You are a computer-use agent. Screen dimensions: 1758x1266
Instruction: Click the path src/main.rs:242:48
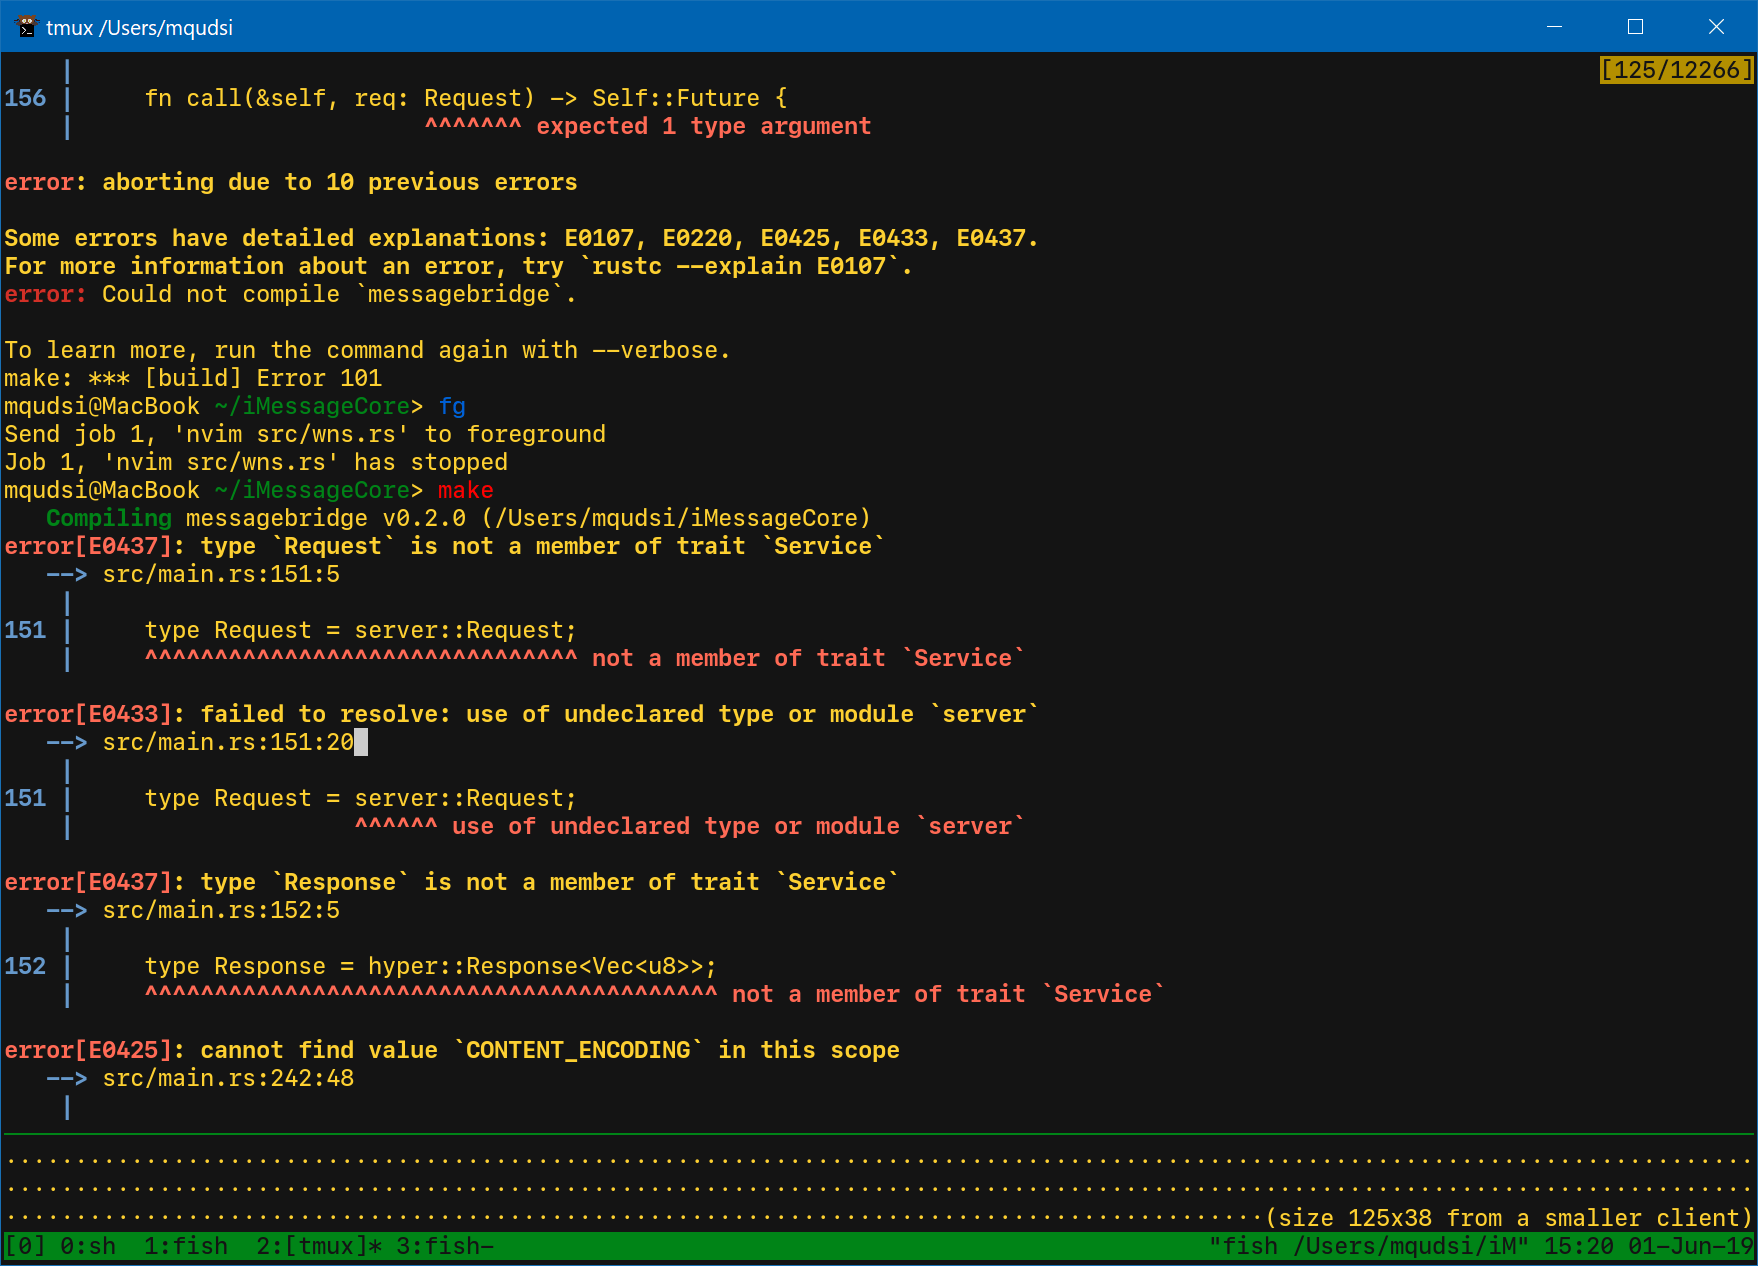(x=228, y=1078)
